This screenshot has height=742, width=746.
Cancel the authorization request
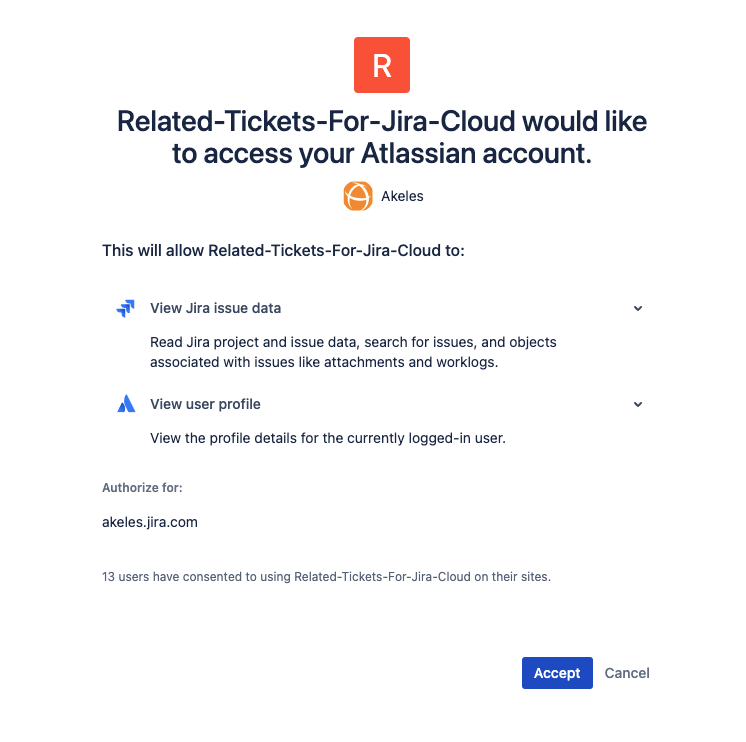pyautogui.click(x=627, y=673)
